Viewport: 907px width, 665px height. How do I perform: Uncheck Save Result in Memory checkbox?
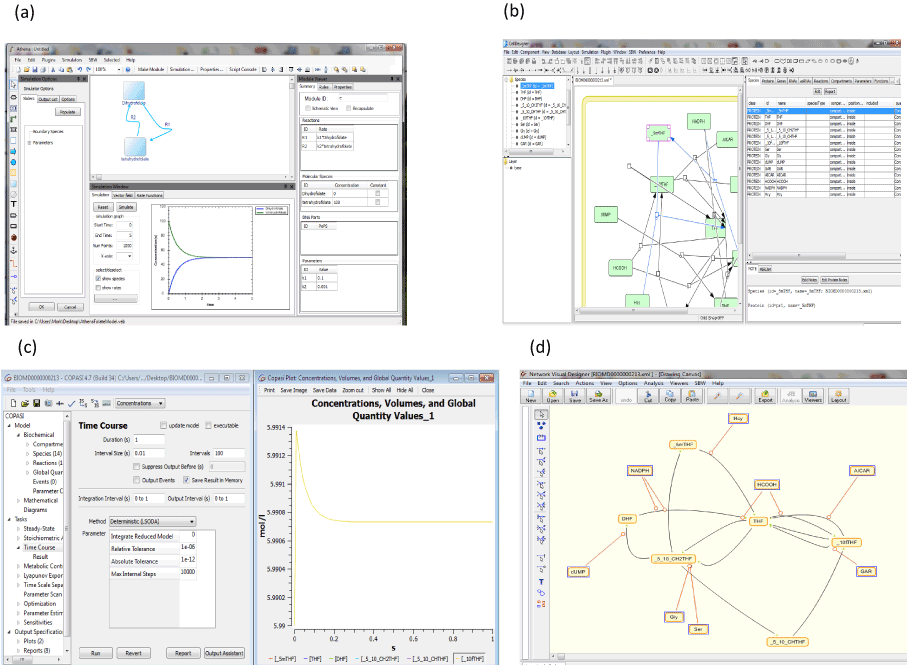click(186, 480)
